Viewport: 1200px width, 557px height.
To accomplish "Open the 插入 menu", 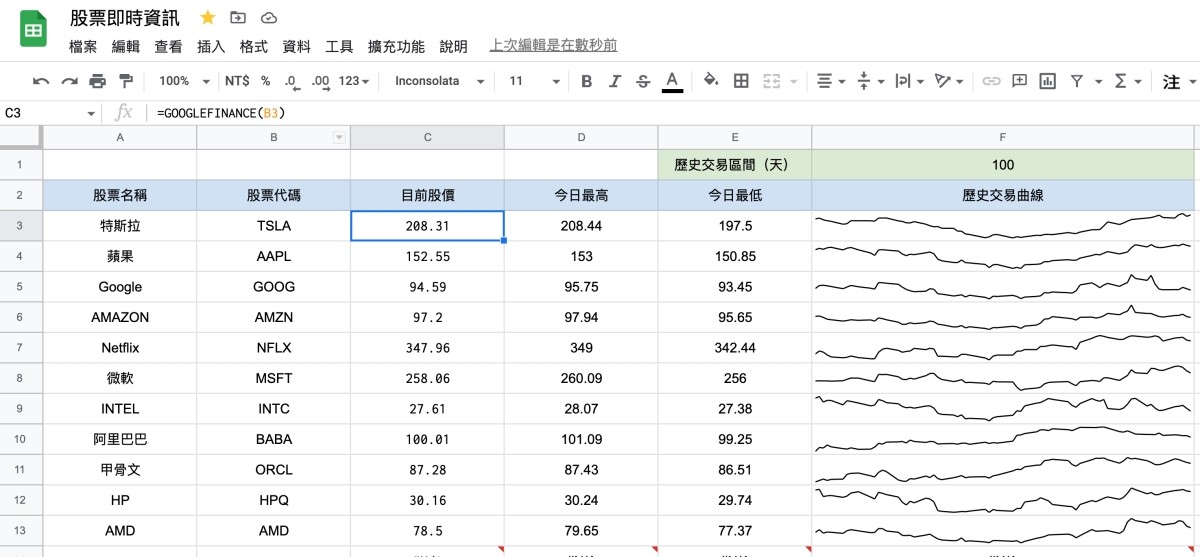I will pos(211,46).
